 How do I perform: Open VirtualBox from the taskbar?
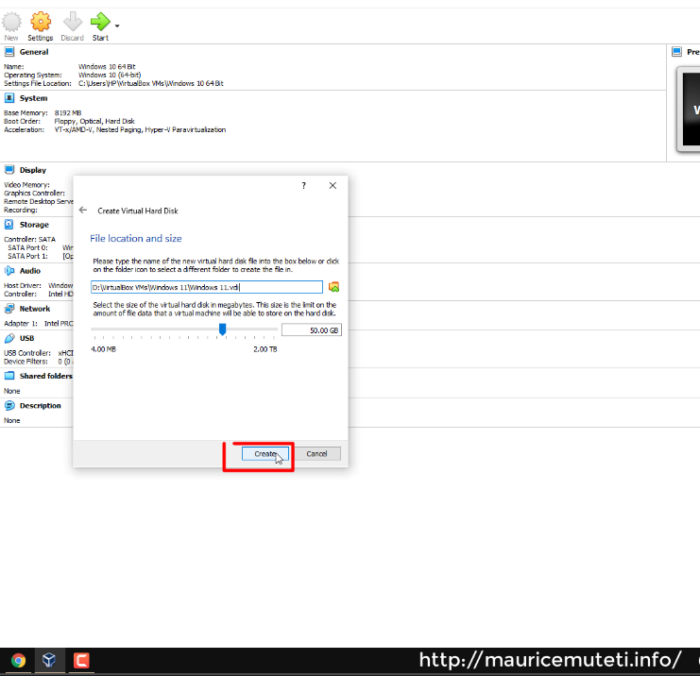[49, 660]
